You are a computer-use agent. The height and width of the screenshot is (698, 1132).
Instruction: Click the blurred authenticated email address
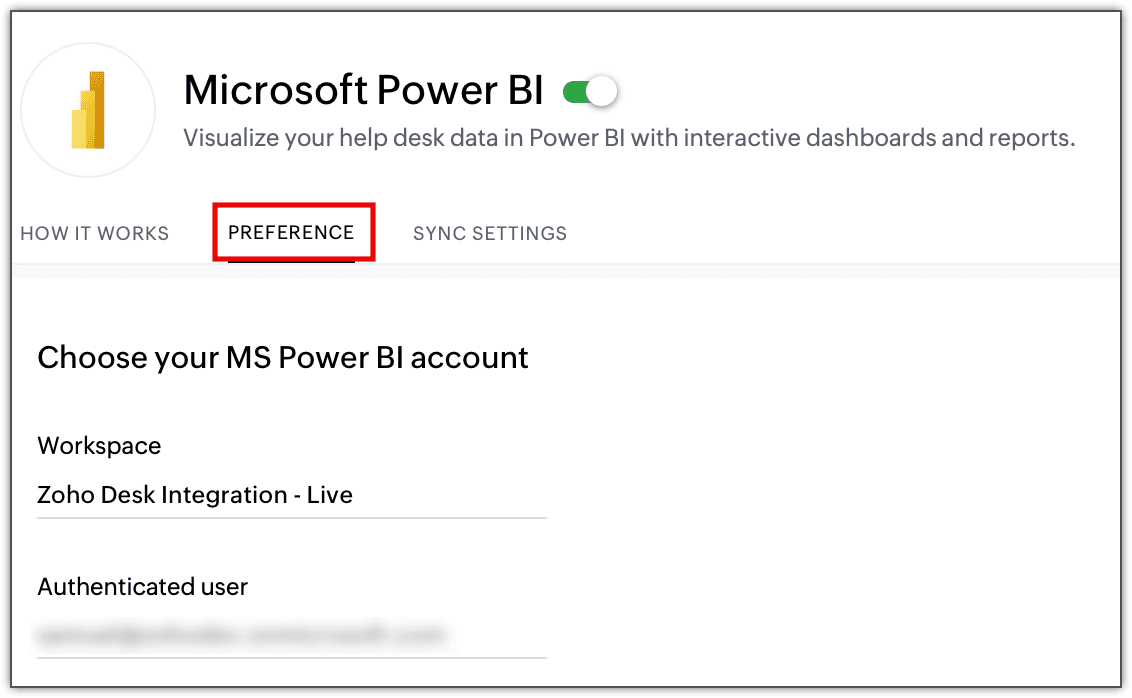pyautogui.click(x=240, y=635)
